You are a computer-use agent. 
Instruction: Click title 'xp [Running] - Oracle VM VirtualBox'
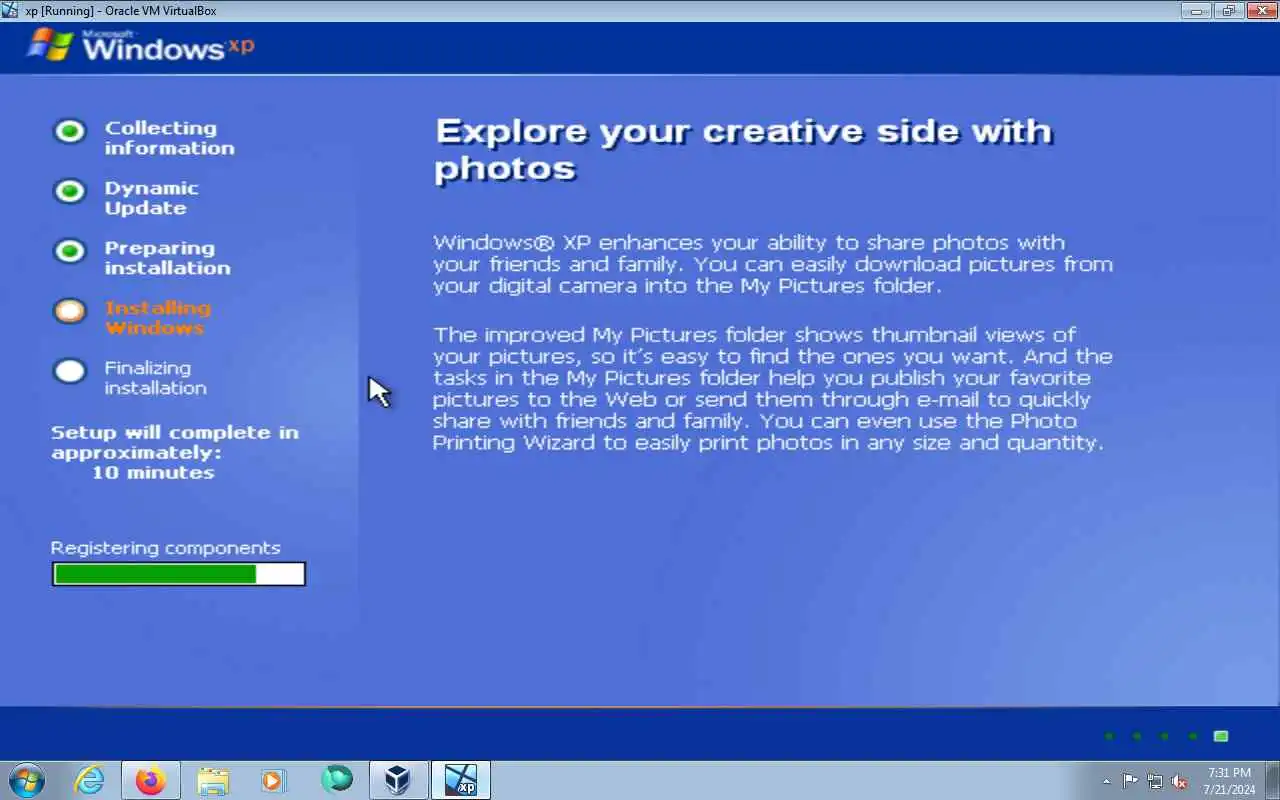(x=120, y=11)
